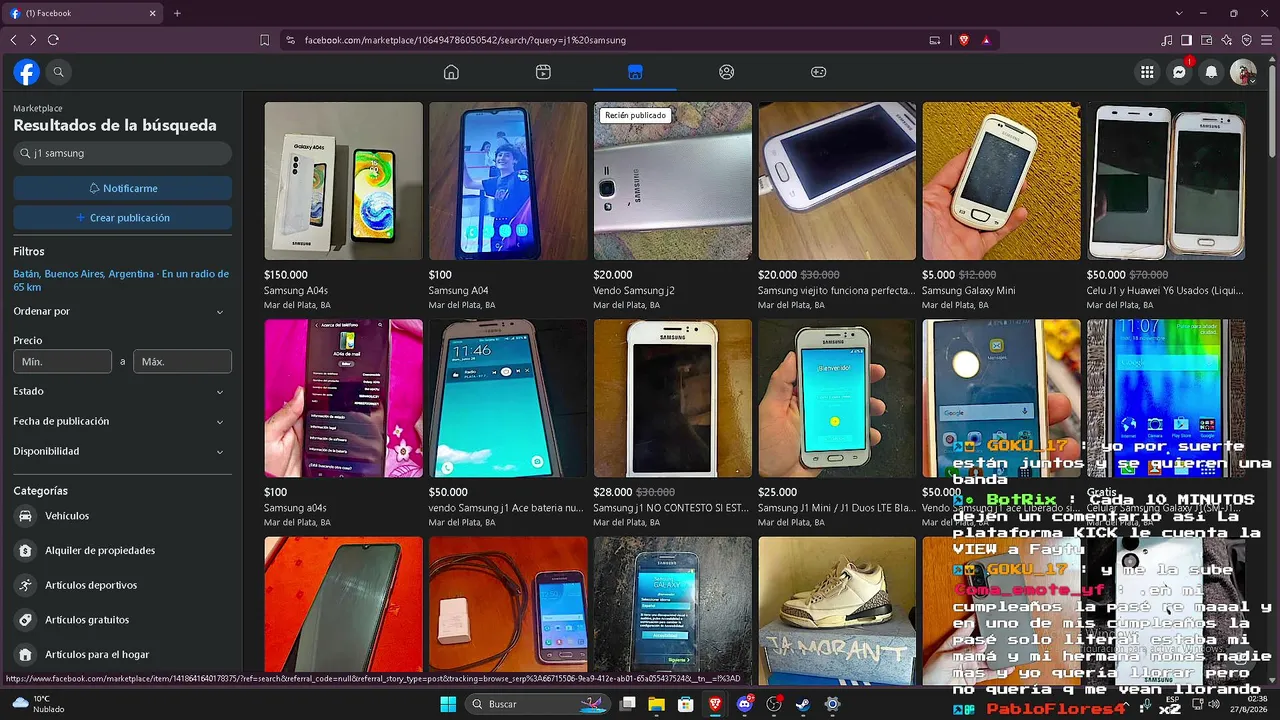
Task: Change the Batán, Buenos Aires location filter
Action: pyautogui.click(x=121, y=280)
